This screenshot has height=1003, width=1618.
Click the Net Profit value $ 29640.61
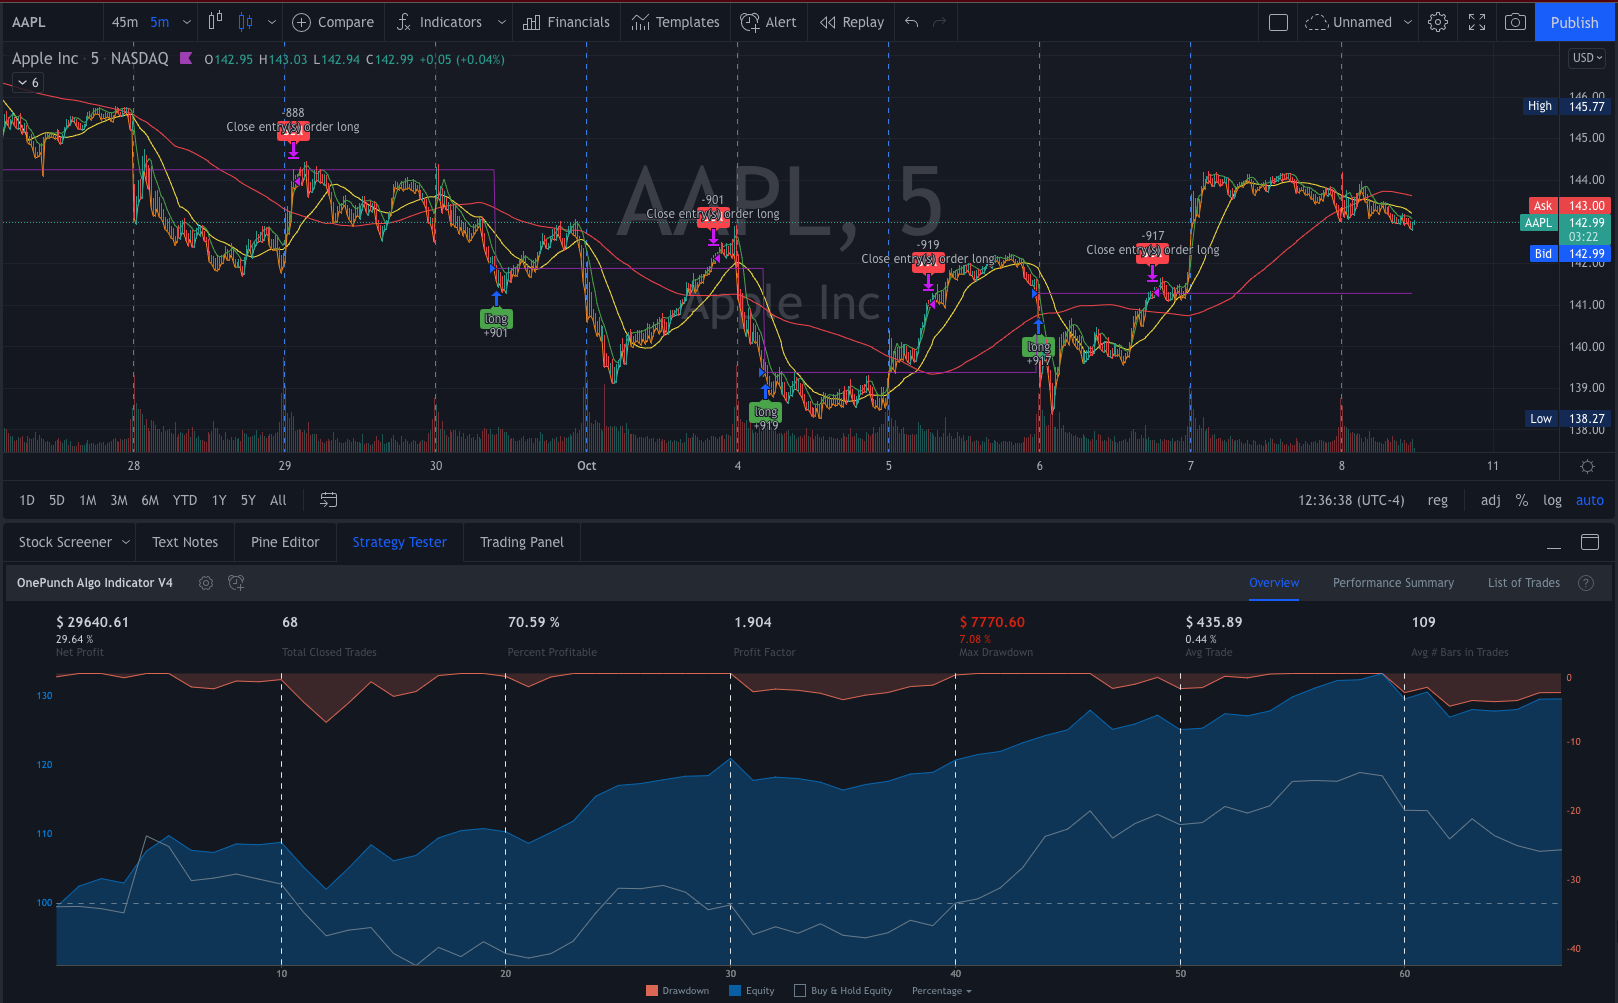[92, 622]
